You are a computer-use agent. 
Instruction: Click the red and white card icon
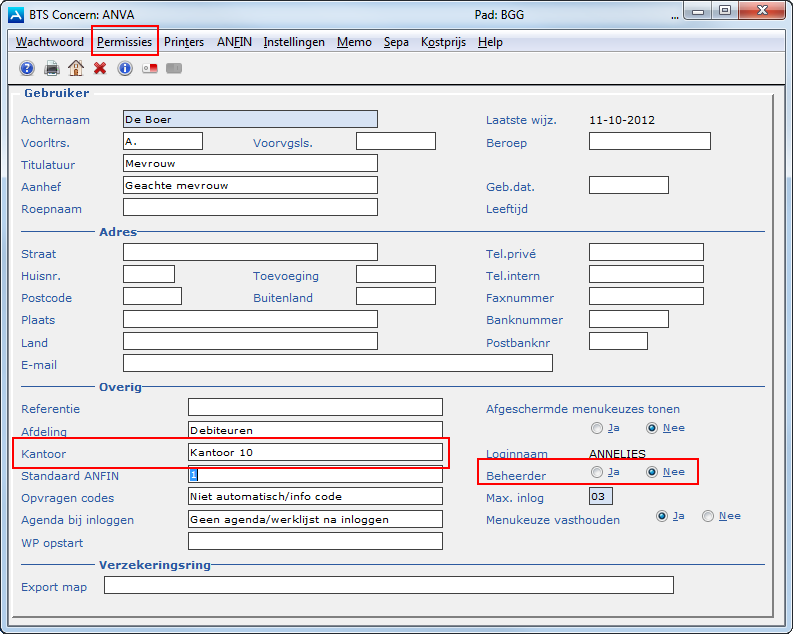tap(150, 68)
